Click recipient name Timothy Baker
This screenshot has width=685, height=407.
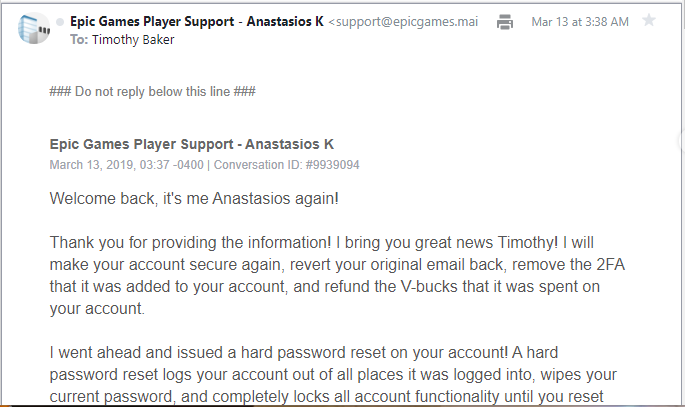[x=133, y=40]
